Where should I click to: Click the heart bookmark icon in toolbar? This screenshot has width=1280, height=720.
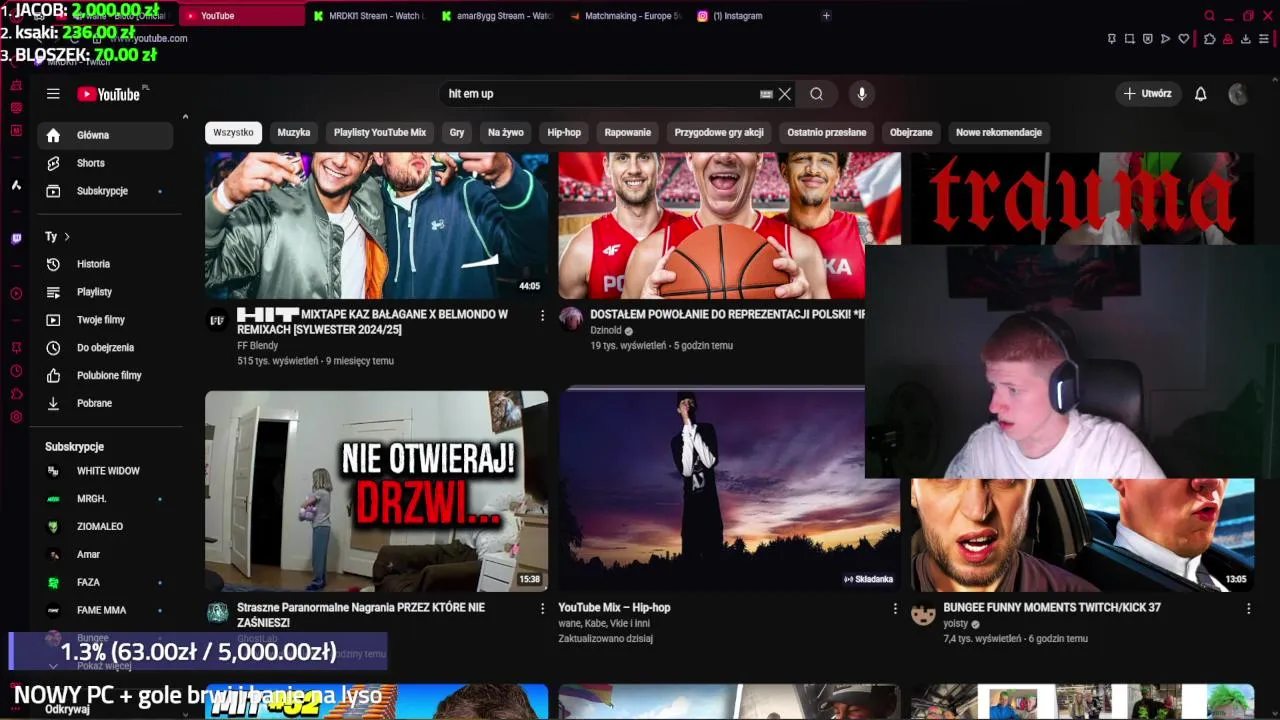(1184, 39)
